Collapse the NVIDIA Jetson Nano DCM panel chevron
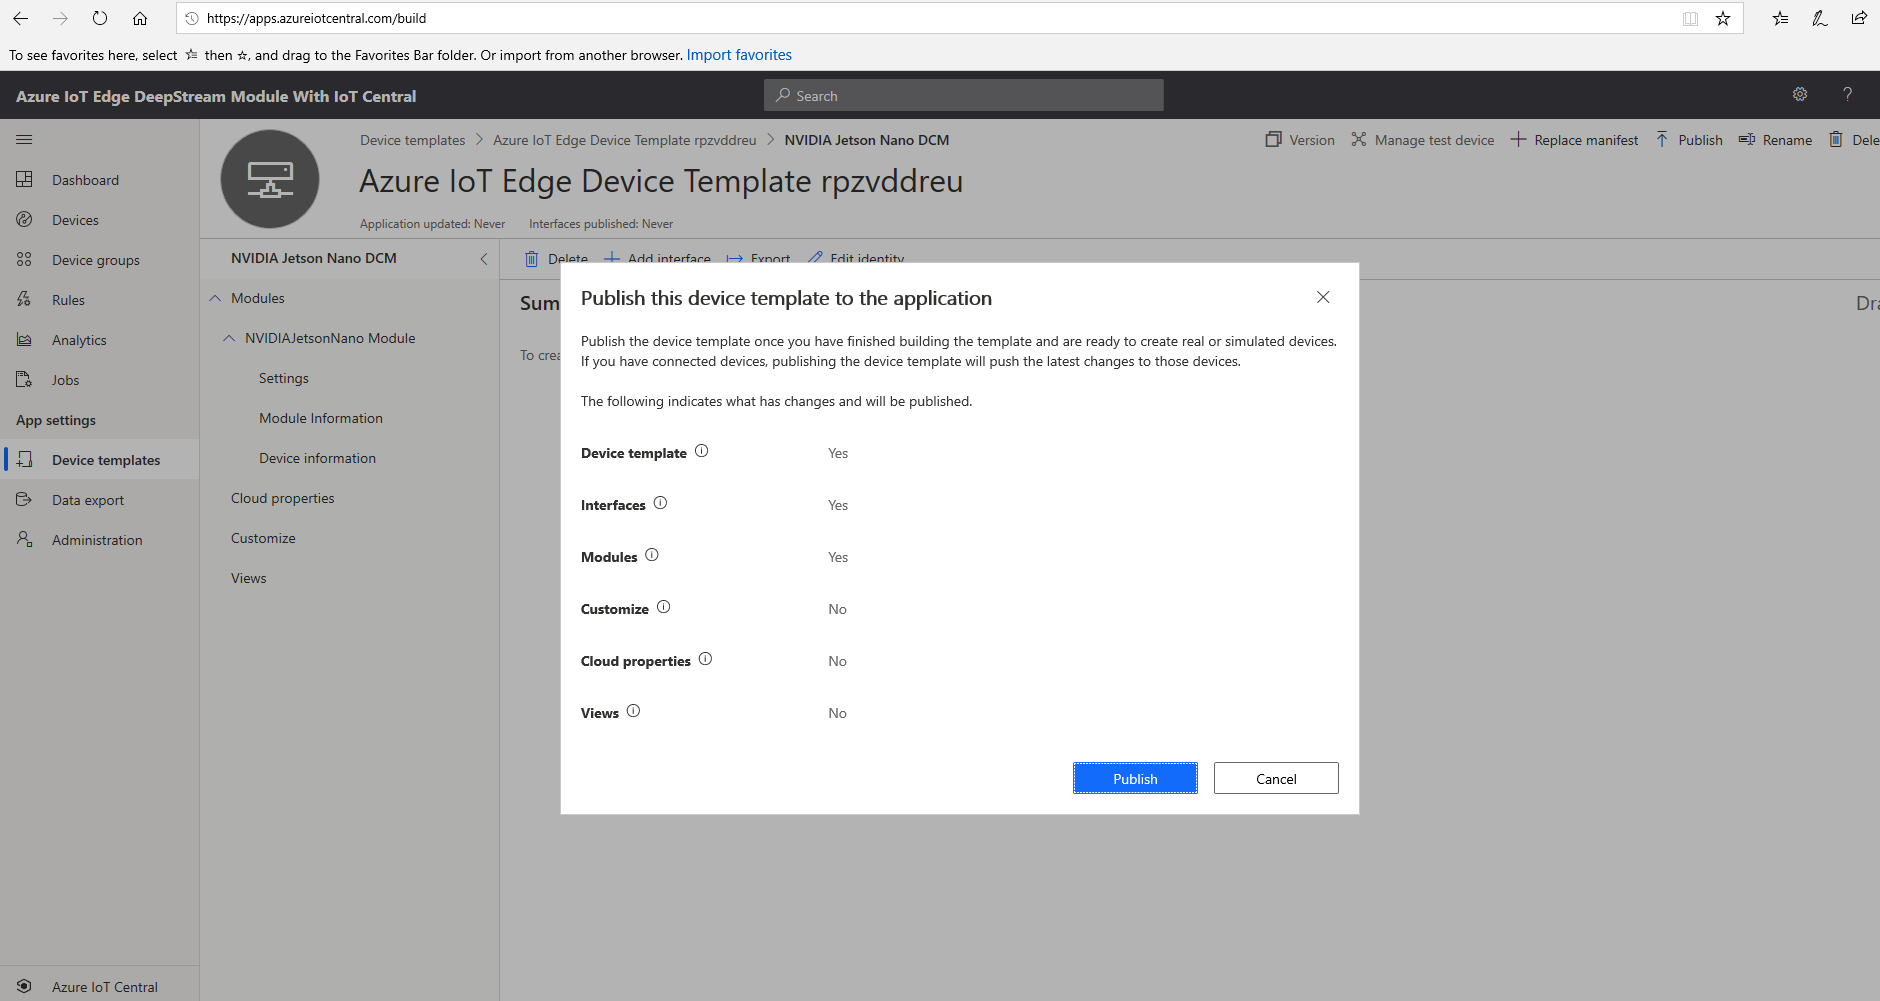1880x1001 pixels. 484,258
